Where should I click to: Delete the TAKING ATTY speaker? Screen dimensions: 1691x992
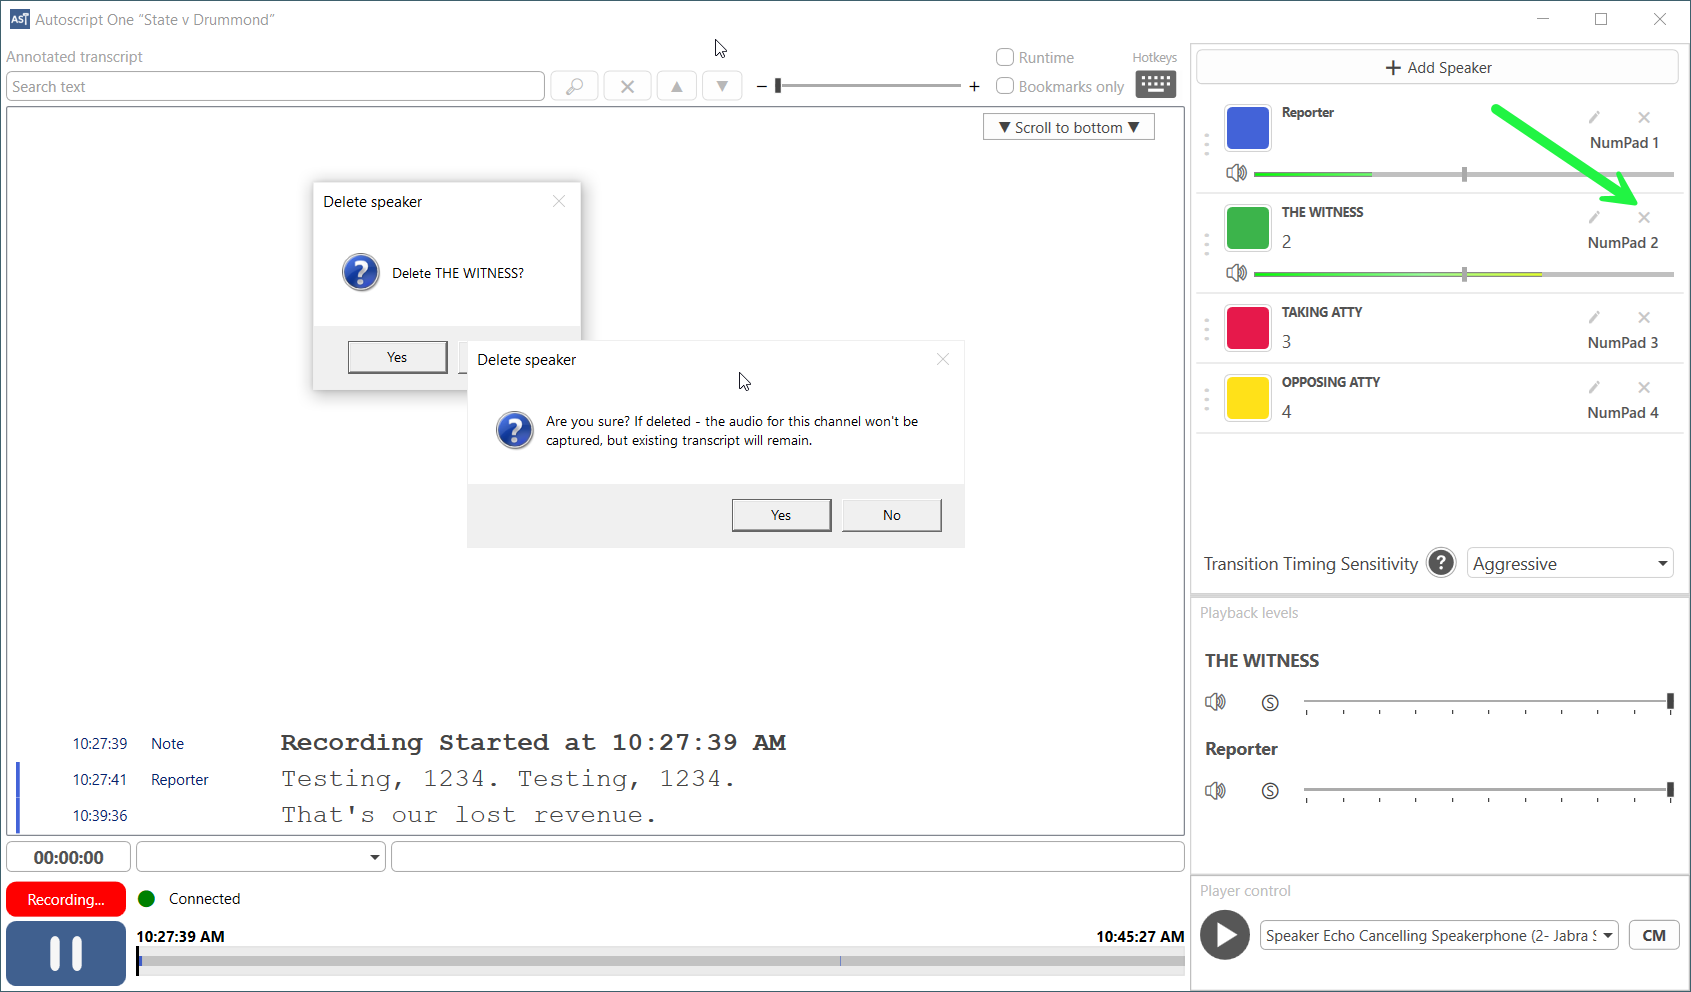coord(1644,318)
